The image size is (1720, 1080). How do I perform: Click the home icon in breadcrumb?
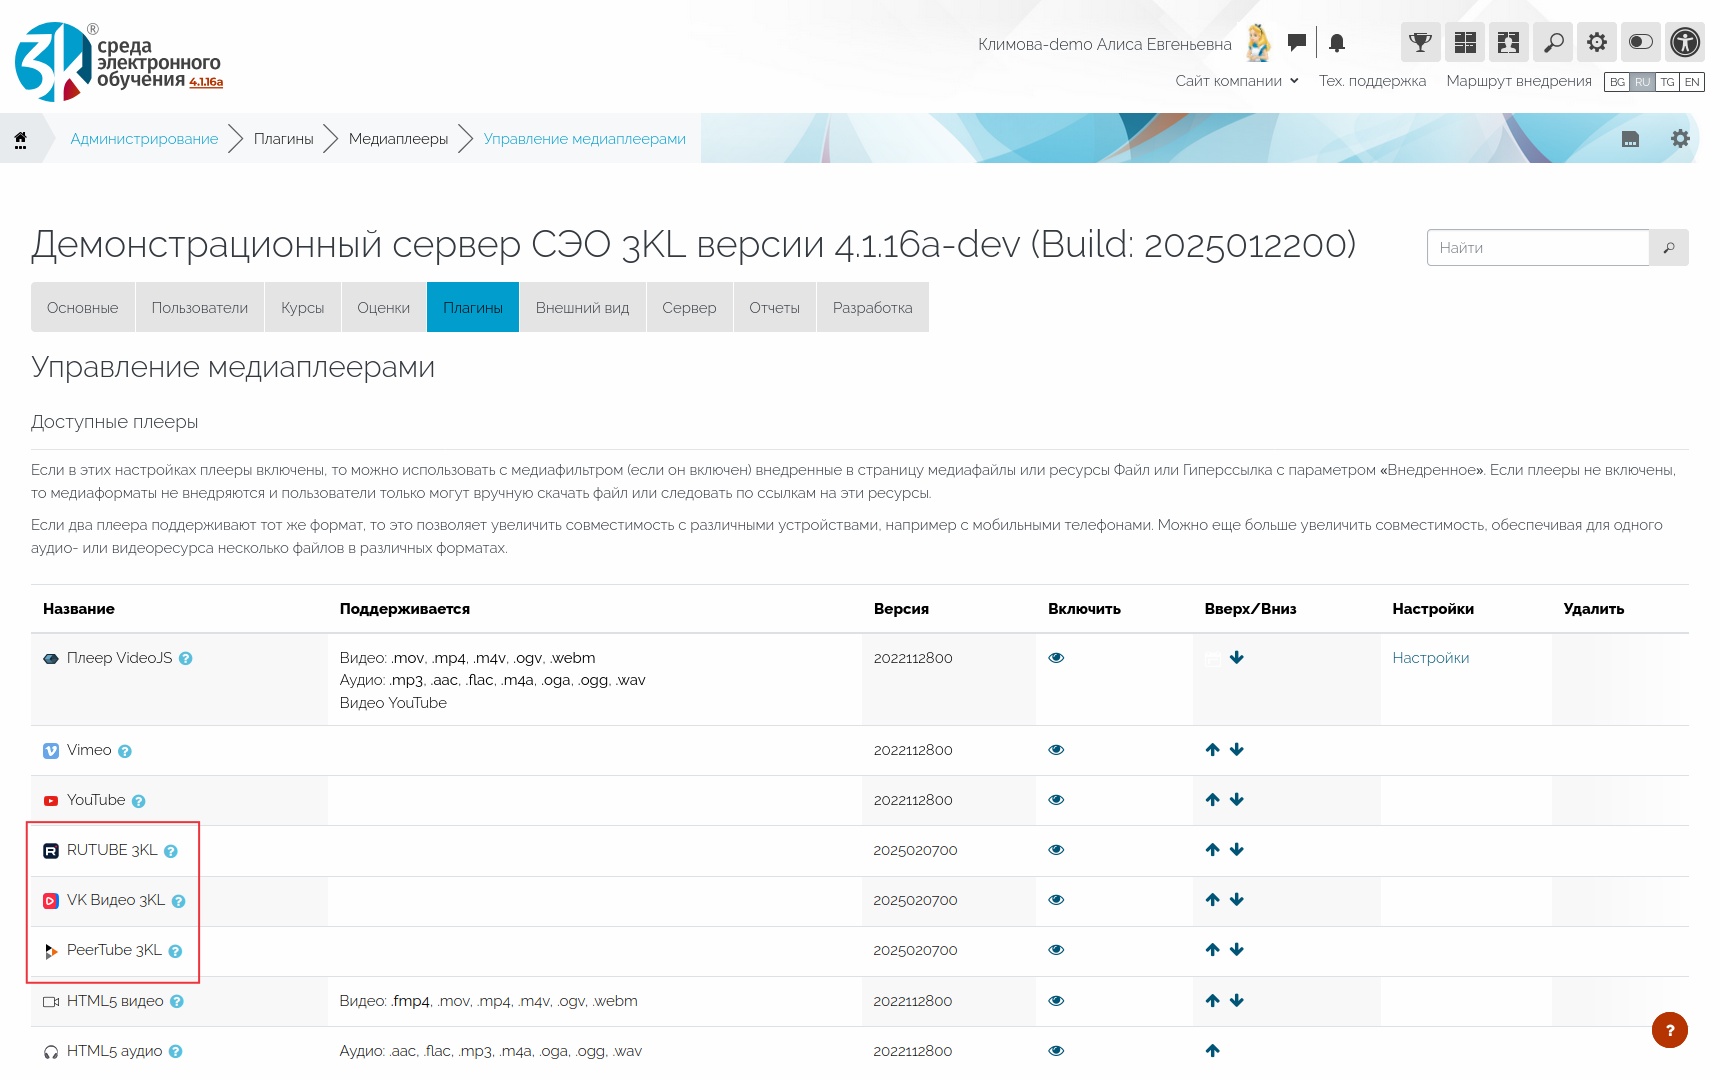point(20,139)
